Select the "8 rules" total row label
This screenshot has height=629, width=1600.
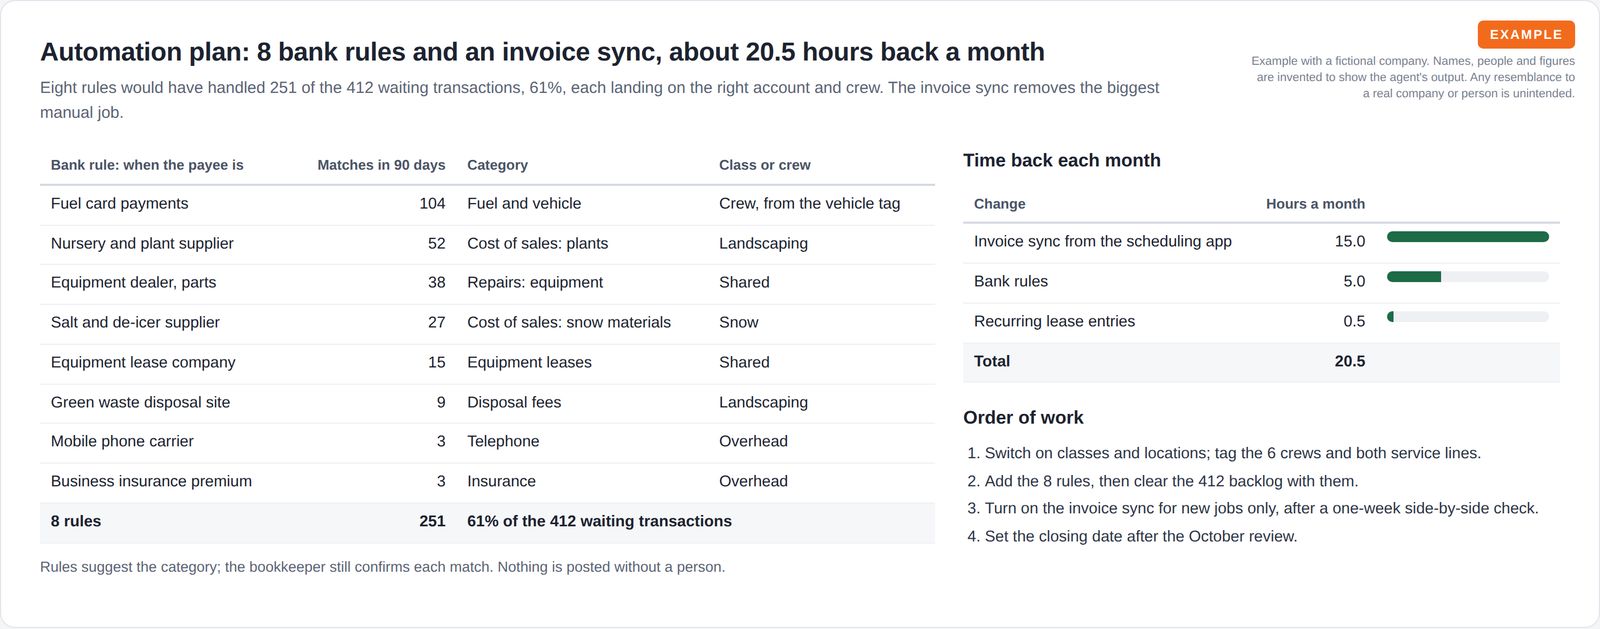click(76, 521)
